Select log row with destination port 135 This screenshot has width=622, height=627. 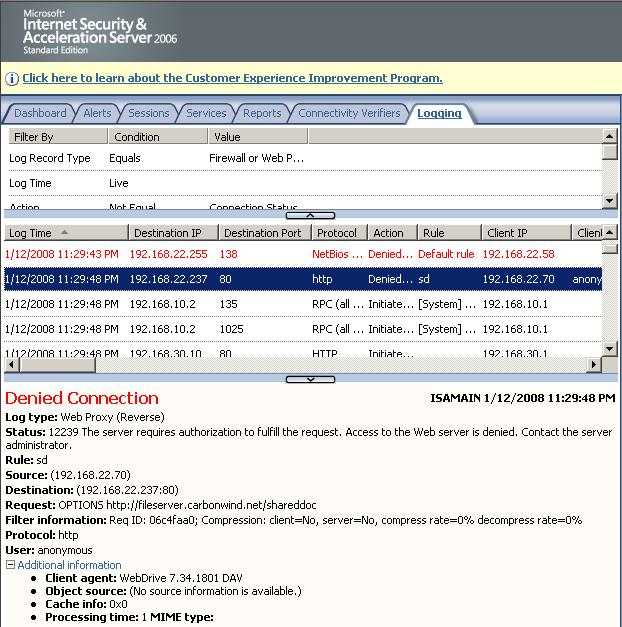tap(303, 304)
